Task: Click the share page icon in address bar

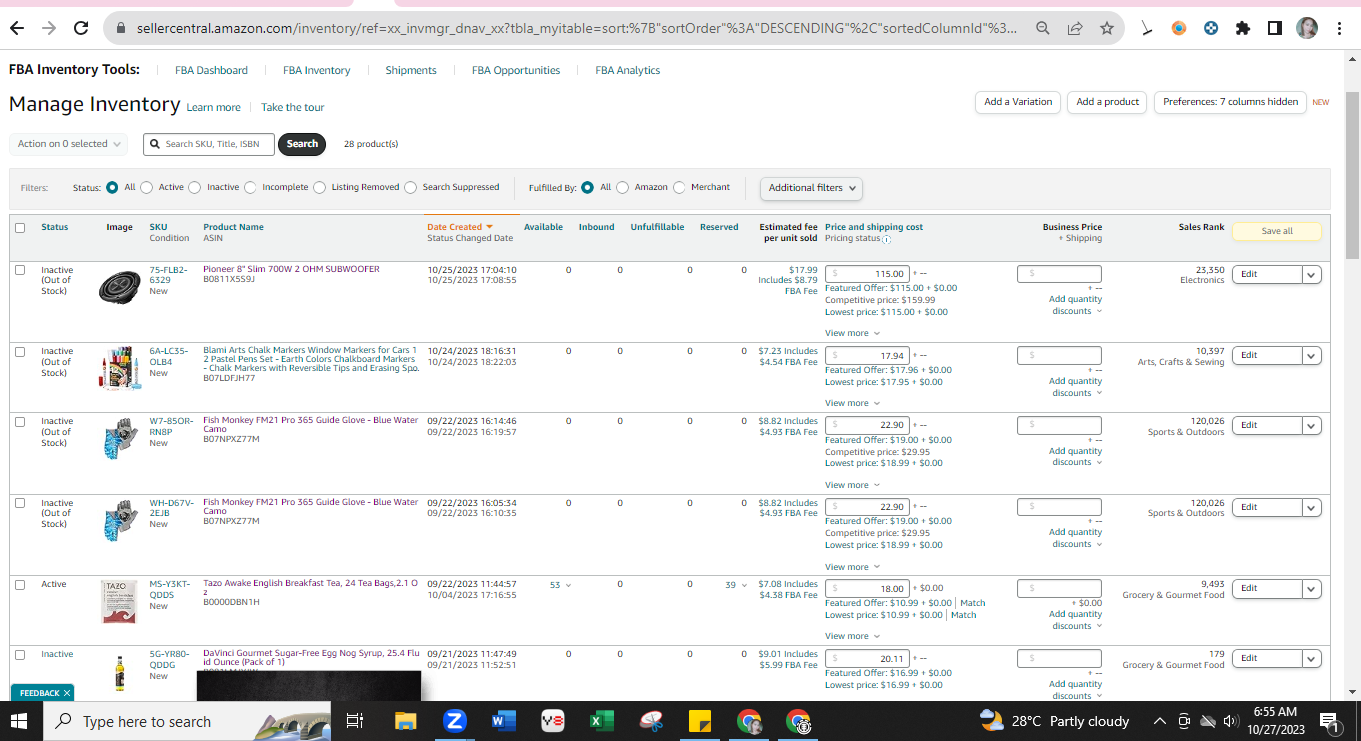Action: pos(1075,29)
